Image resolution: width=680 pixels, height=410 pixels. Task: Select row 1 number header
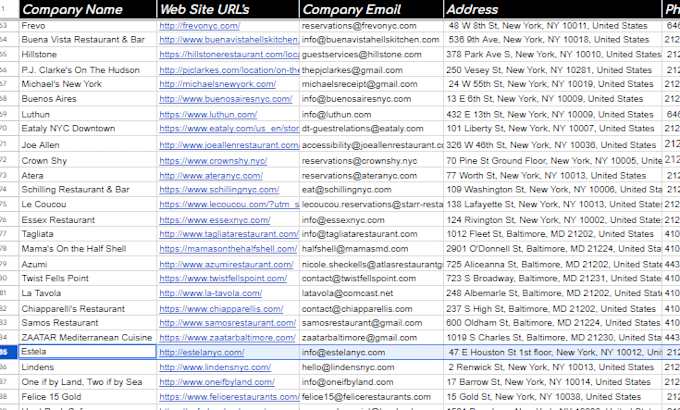tap(9, 9)
